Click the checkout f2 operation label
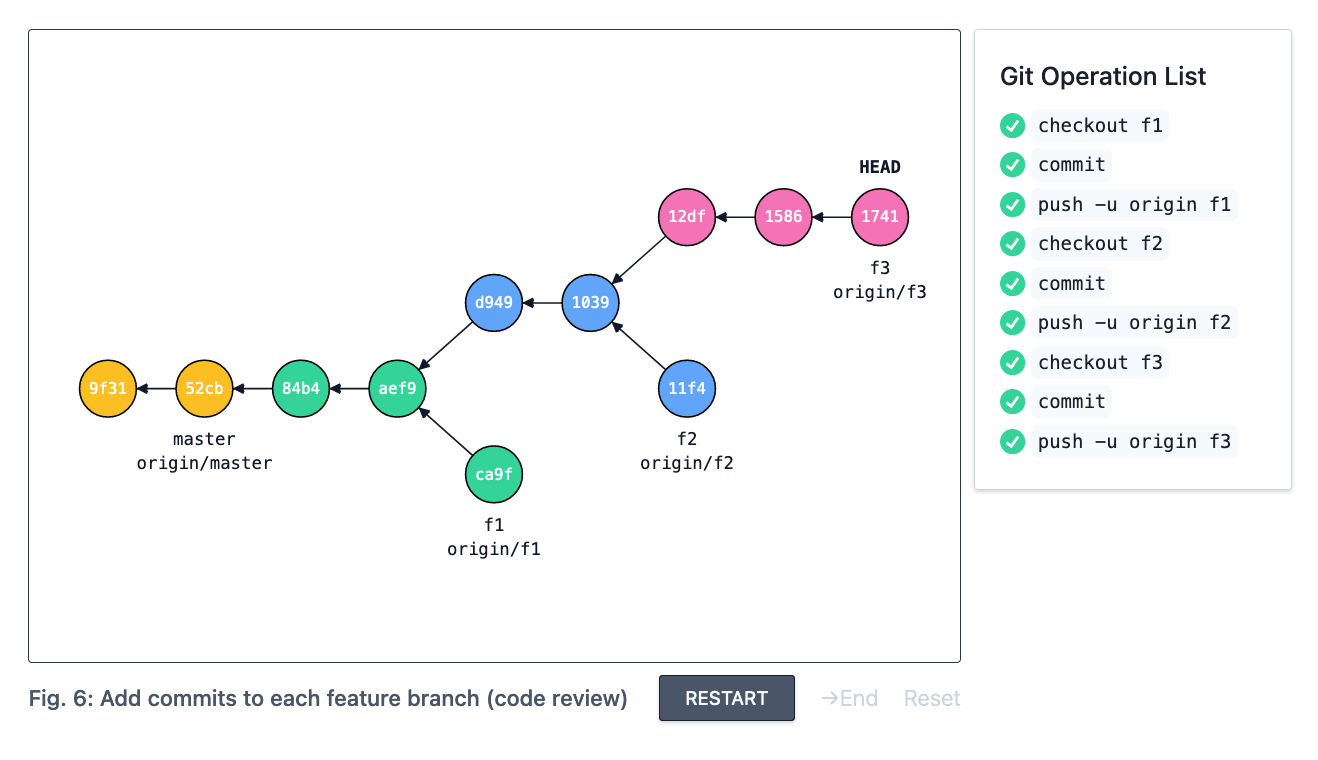Image resolution: width=1318 pixels, height=760 pixels. pyautogui.click(x=1100, y=244)
